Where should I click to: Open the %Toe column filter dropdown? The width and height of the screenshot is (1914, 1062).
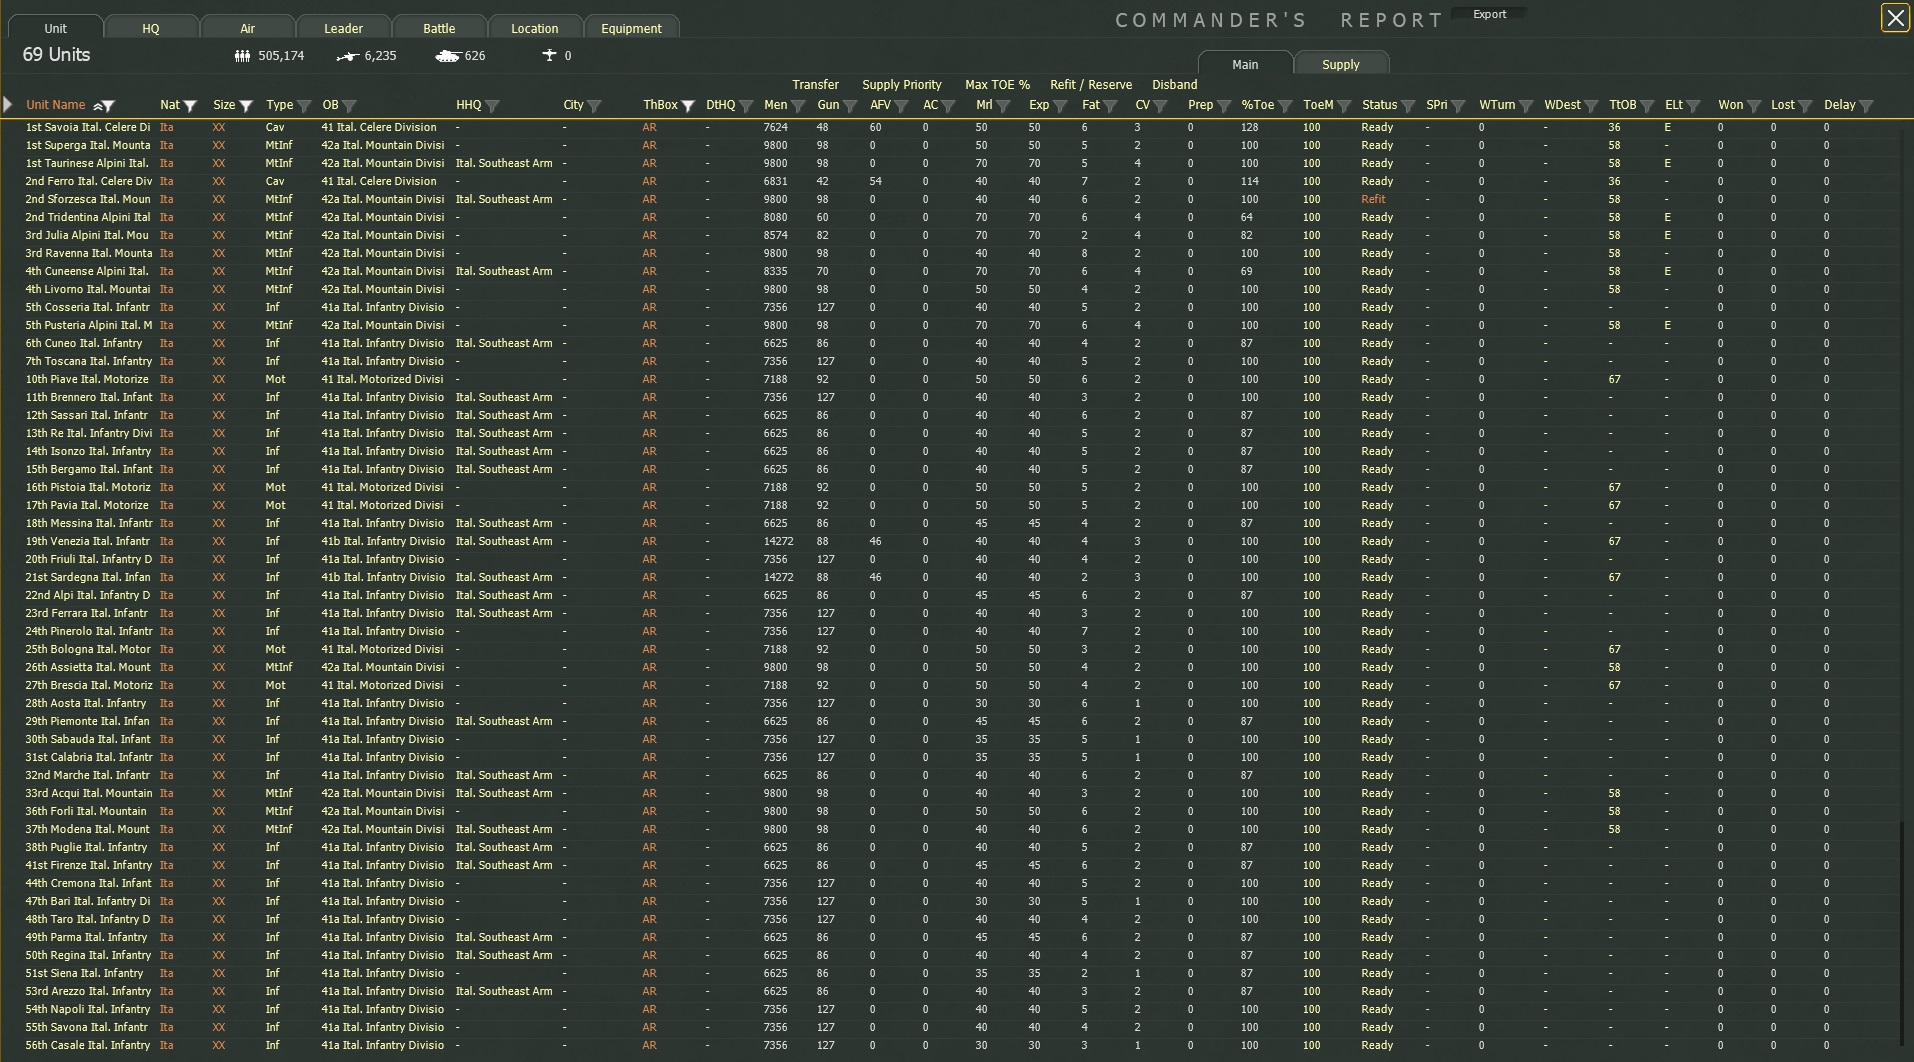tap(1285, 106)
